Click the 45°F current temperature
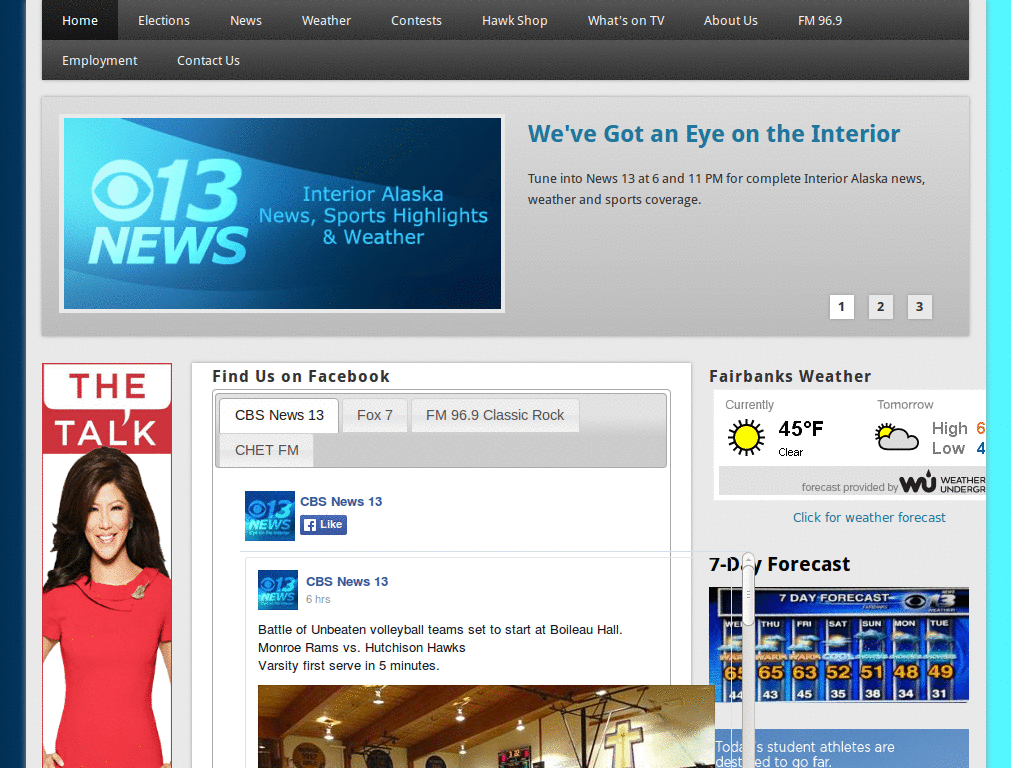This screenshot has width=1024, height=768. (801, 429)
